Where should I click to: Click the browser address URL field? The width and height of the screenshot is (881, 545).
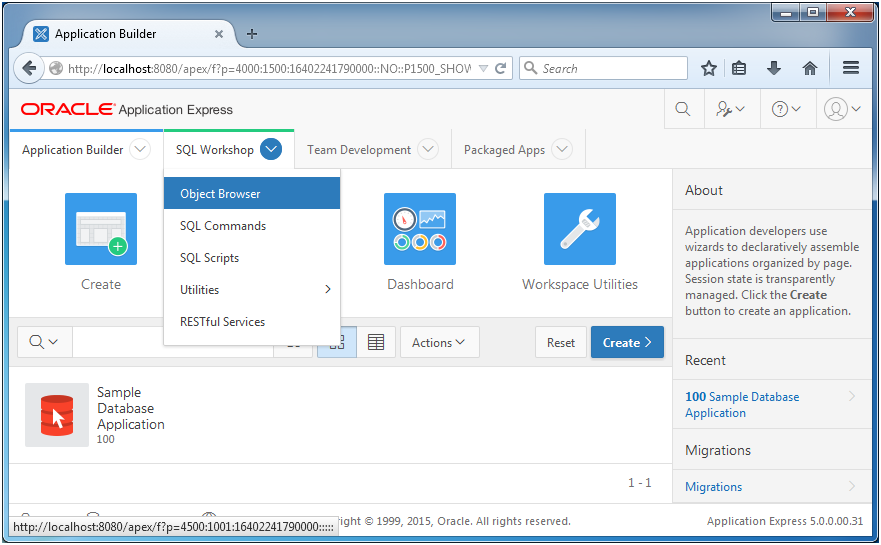click(x=269, y=69)
